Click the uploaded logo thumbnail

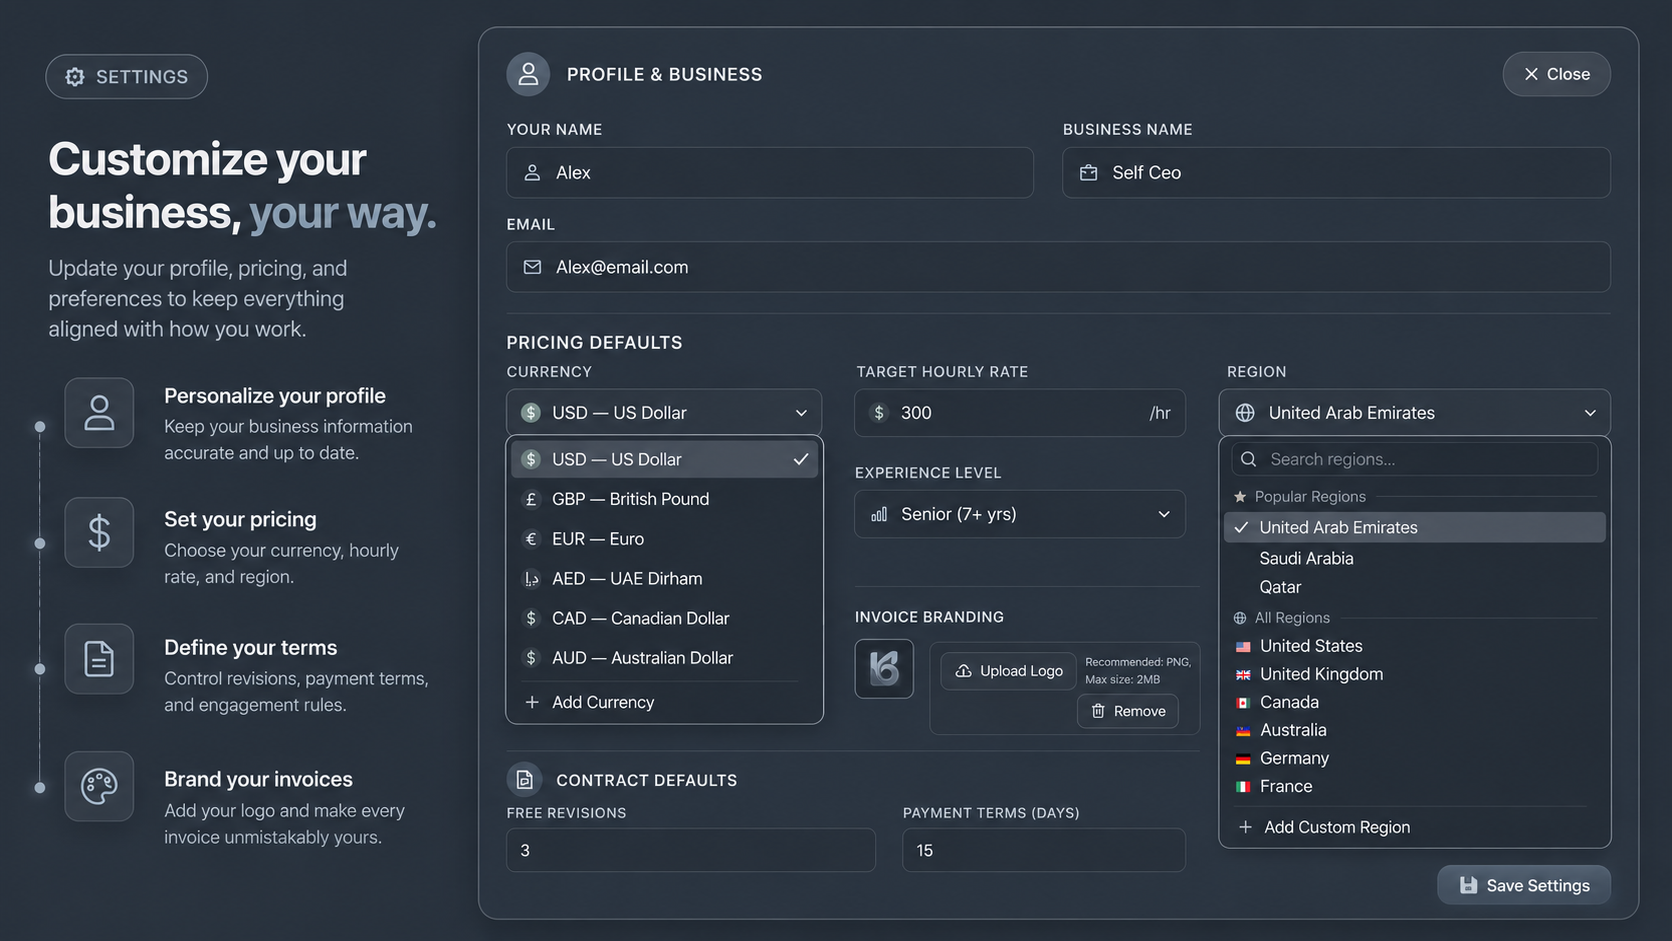884,668
